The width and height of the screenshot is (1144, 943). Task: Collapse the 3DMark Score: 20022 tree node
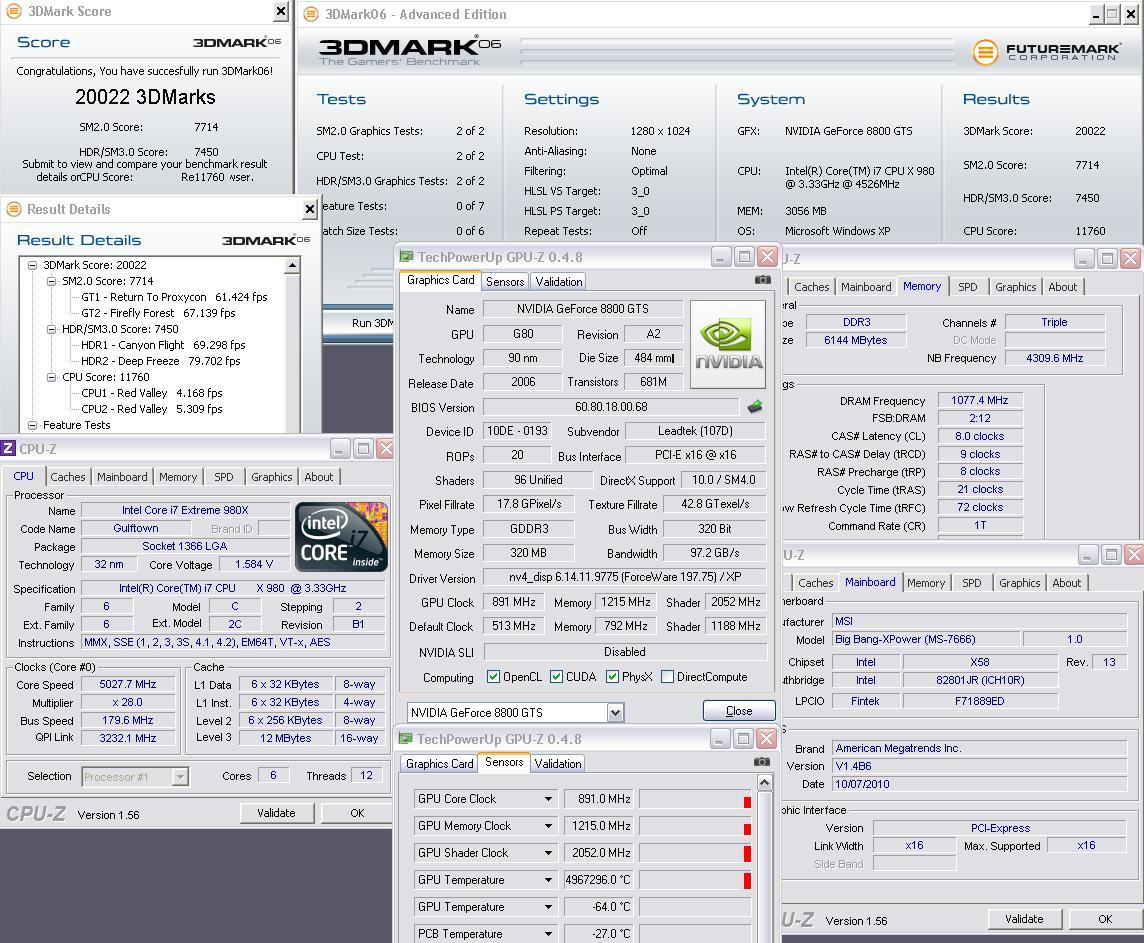click(32, 265)
